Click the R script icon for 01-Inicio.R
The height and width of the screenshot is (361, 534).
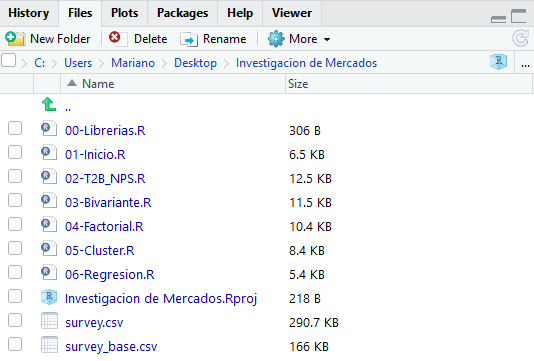[49, 152]
